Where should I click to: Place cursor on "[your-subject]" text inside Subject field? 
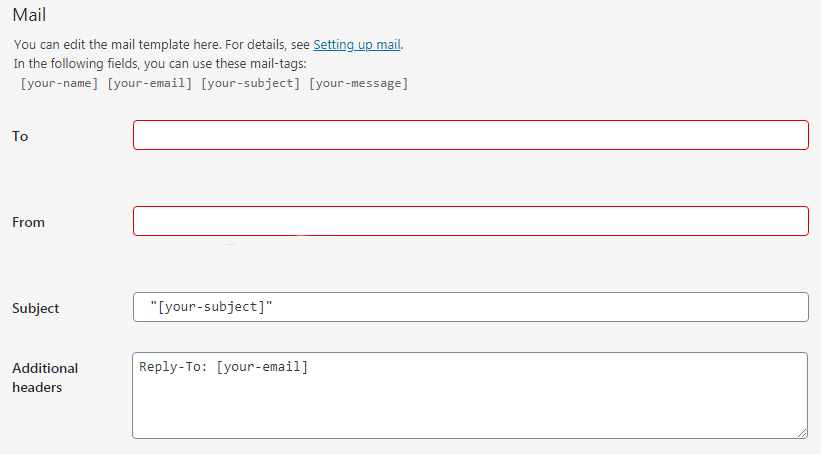[x=211, y=308]
